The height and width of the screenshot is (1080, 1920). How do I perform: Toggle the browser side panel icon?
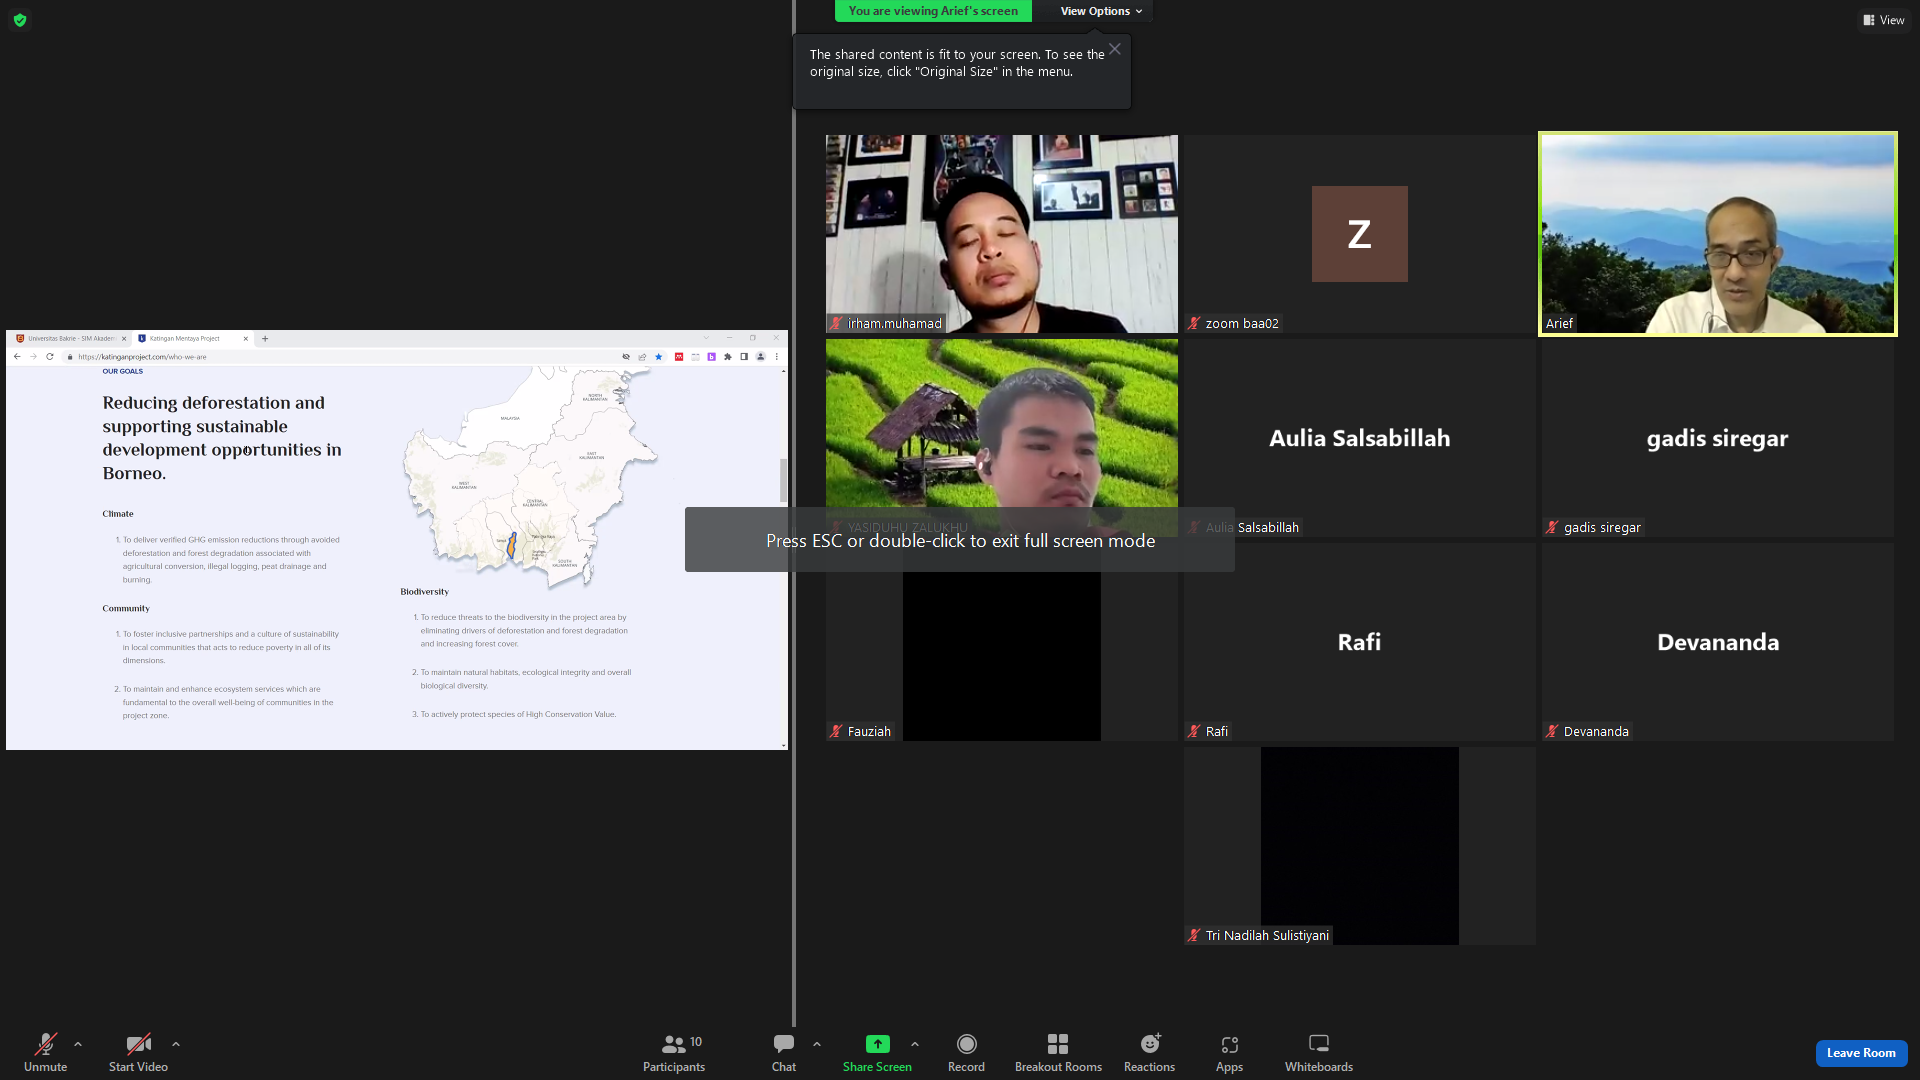(x=744, y=357)
